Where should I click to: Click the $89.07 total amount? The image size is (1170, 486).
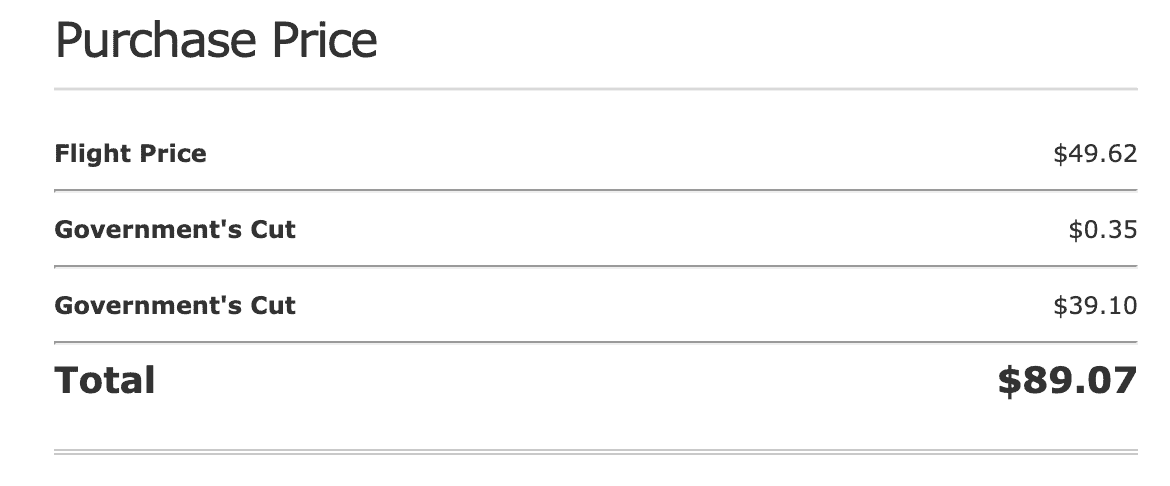(x=1067, y=380)
